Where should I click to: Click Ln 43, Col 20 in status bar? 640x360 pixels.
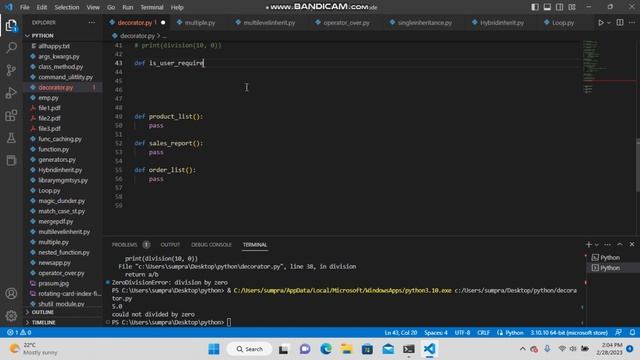coord(400,332)
